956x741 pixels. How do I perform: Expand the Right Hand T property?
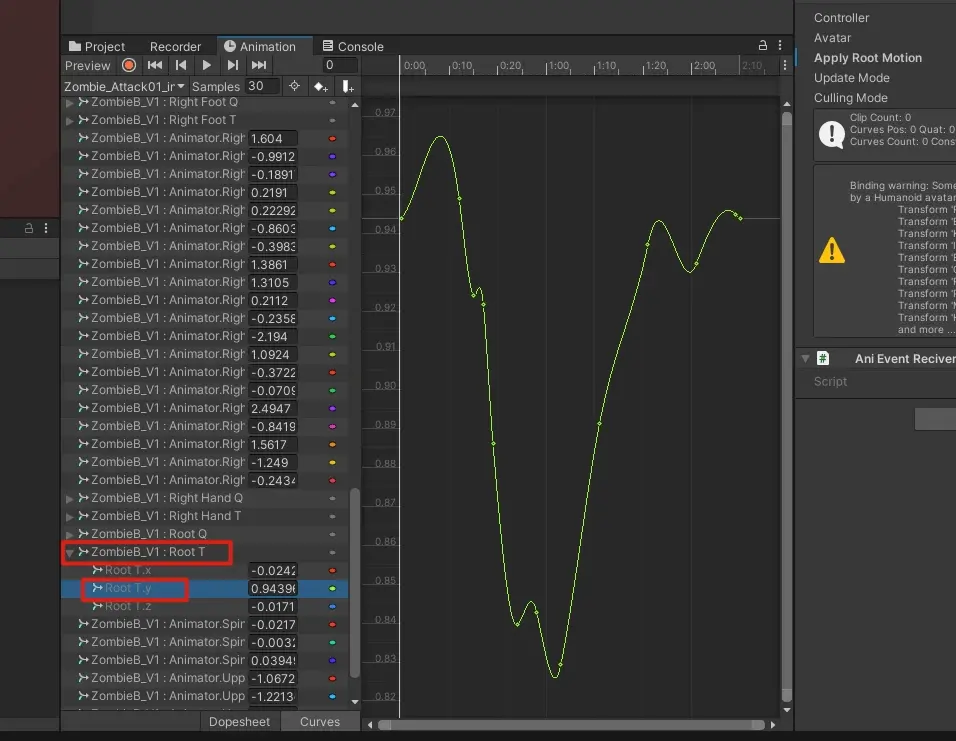[x=70, y=517]
